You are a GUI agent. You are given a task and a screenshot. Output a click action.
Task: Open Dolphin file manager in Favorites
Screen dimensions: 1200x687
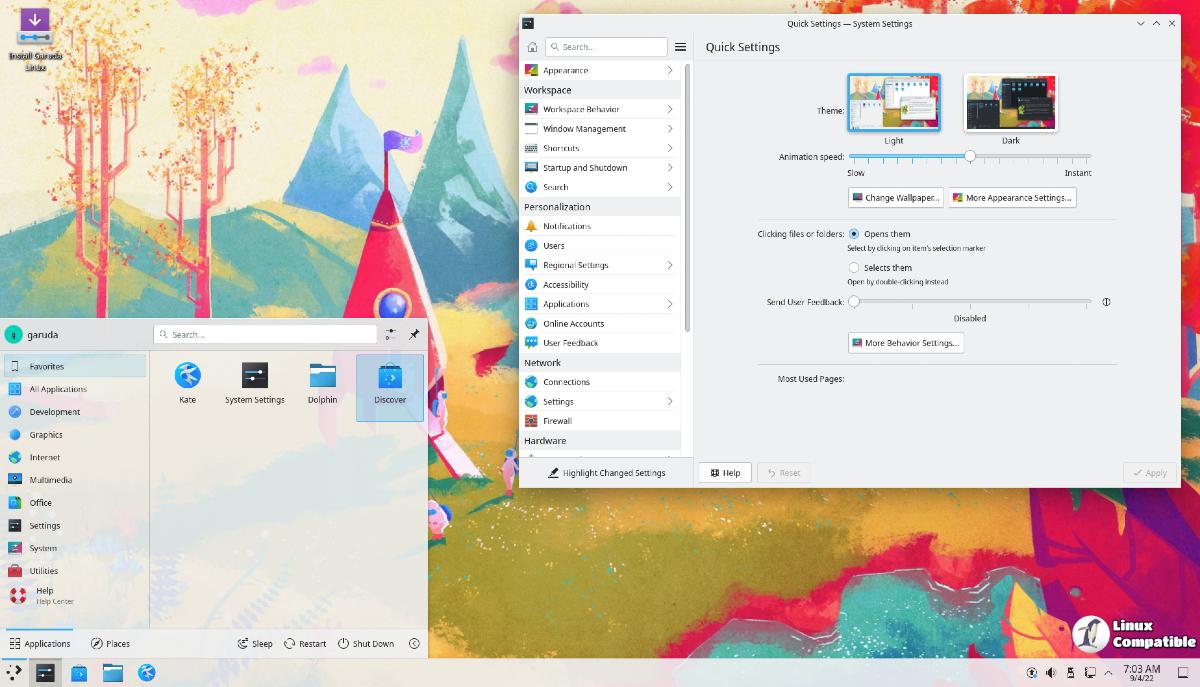(322, 382)
